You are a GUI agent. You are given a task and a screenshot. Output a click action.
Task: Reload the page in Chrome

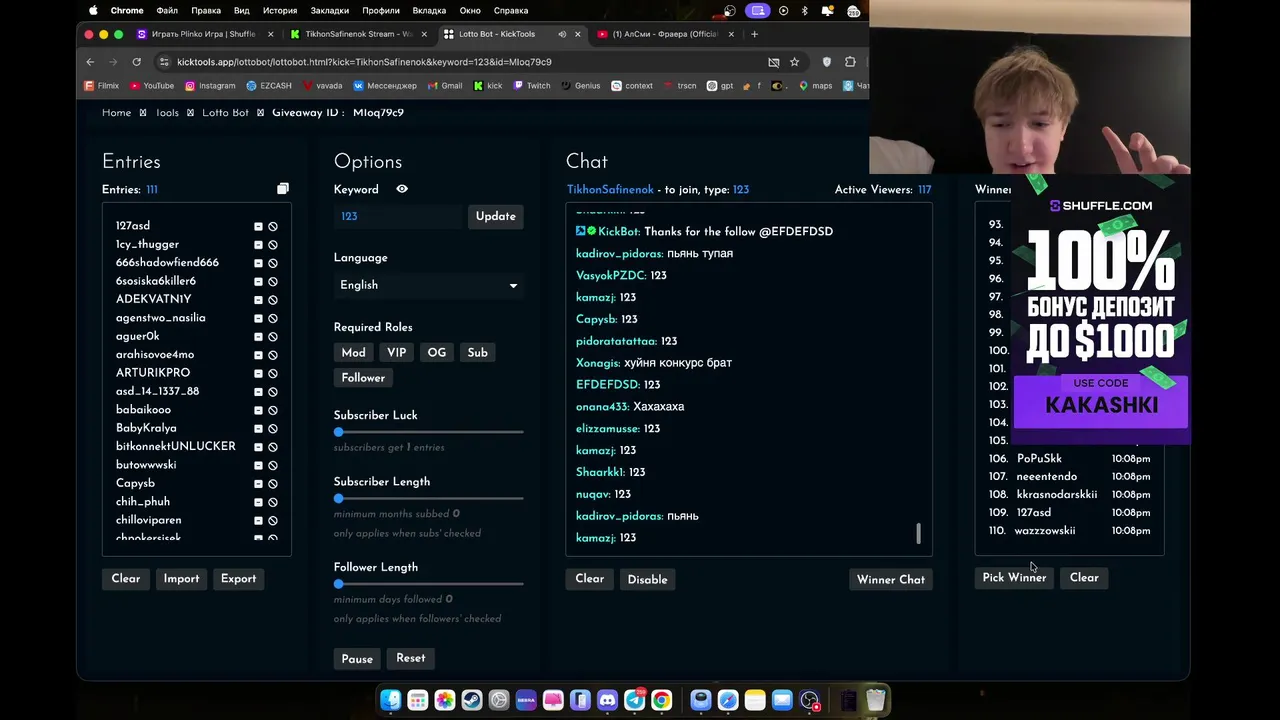click(136, 62)
